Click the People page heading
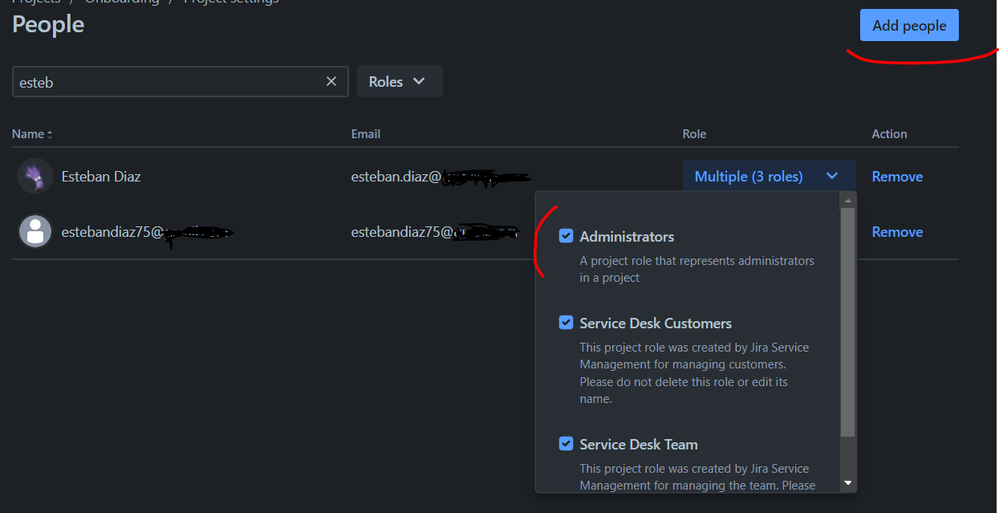The height and width of the screenshot is (513, 999). click(48, 24)
